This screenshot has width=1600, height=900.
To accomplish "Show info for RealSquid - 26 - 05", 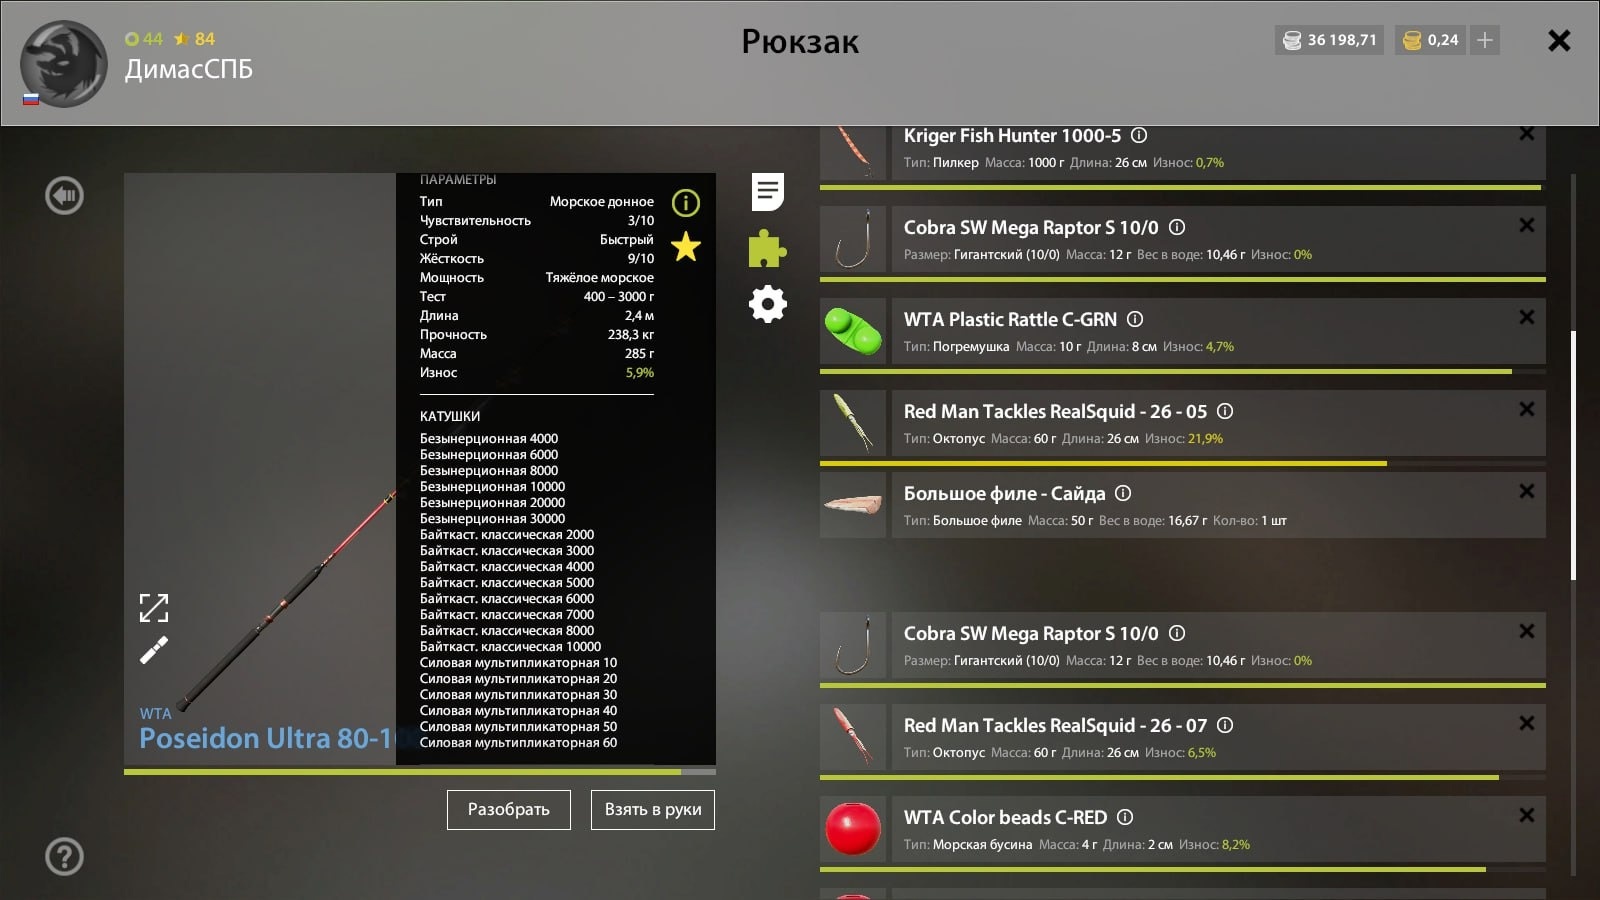I will (x=1225, y=411).
